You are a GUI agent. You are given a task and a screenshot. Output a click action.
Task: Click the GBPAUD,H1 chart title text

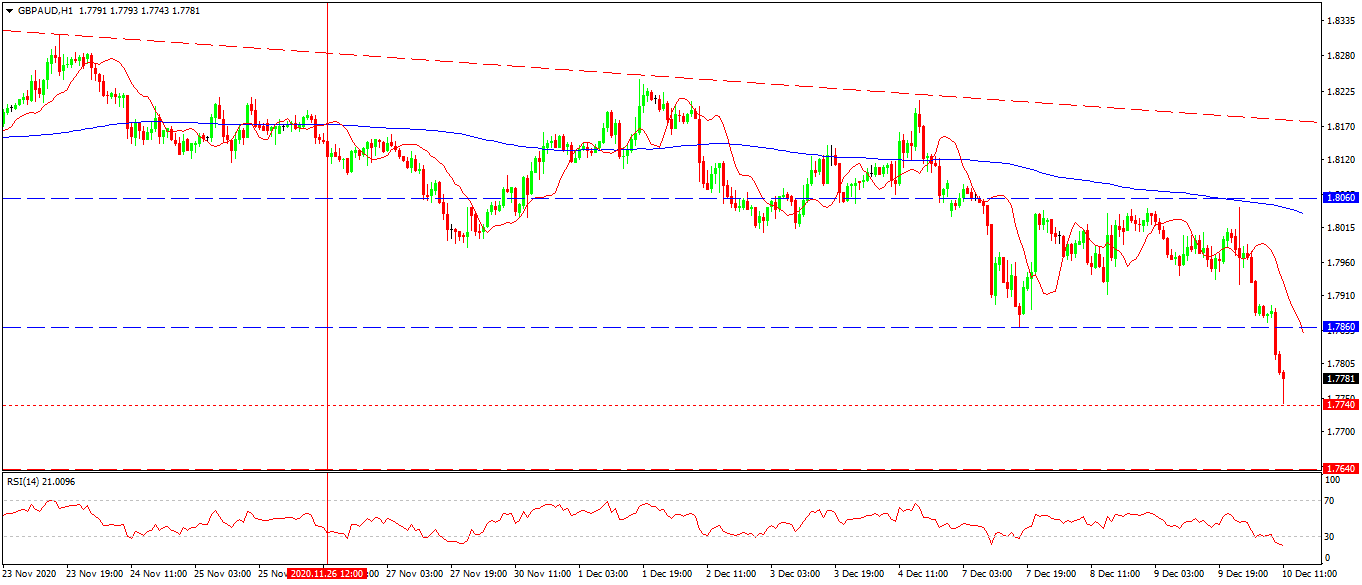pos(45,10)
